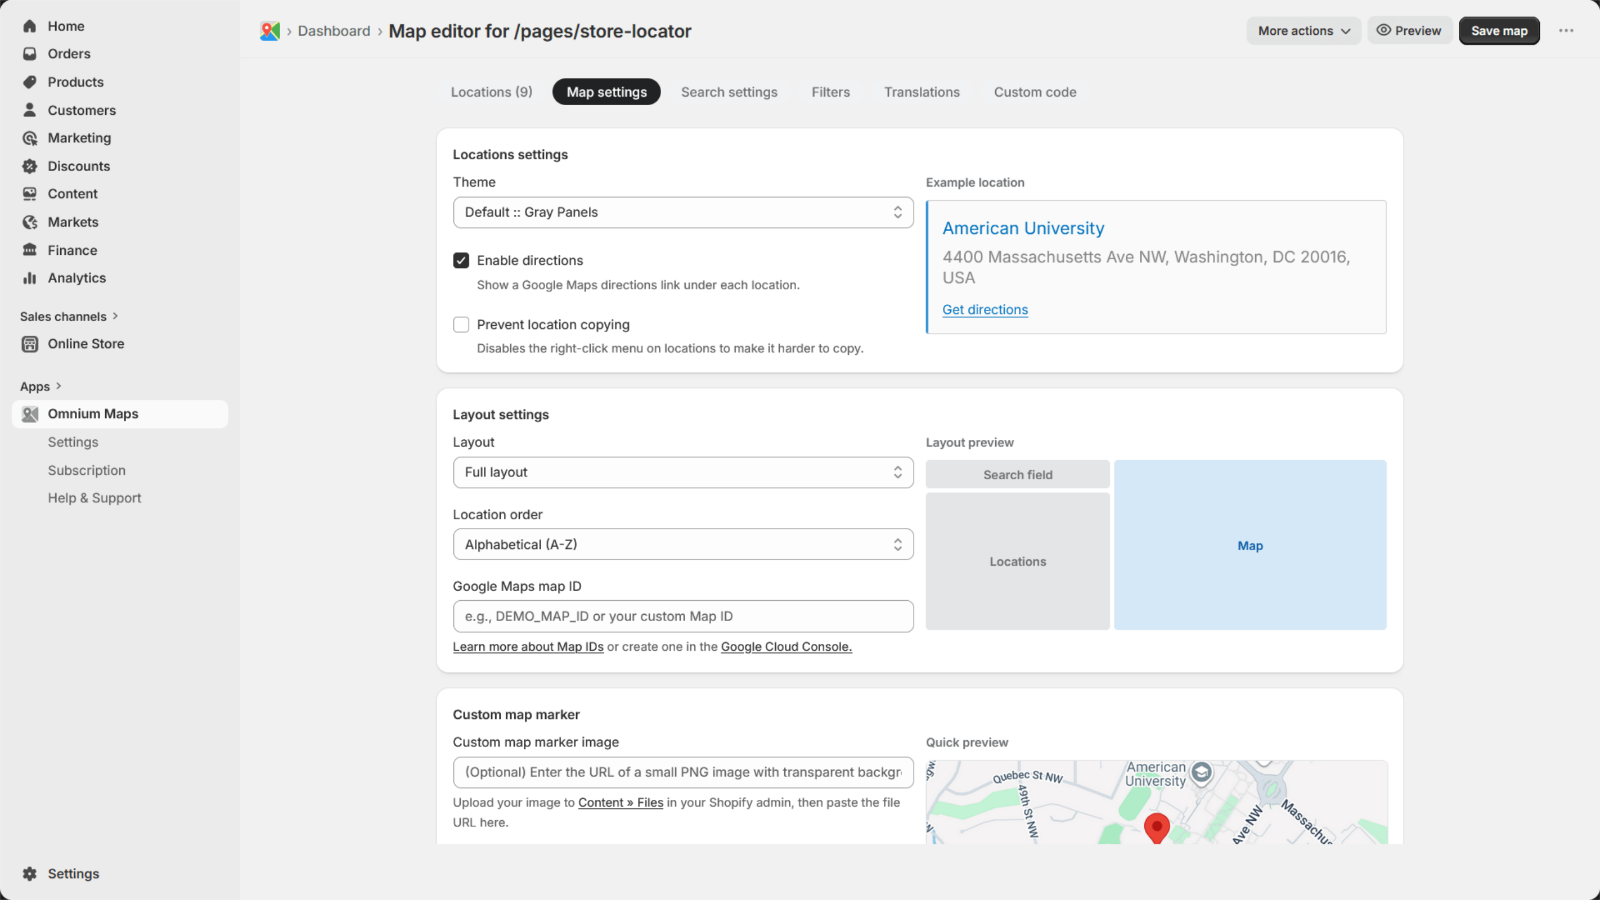The width and height of the screenshot is (1600, 900).
Task: Click the Omnium Maps logo in breadcrumb
Action: coord(270,31)
